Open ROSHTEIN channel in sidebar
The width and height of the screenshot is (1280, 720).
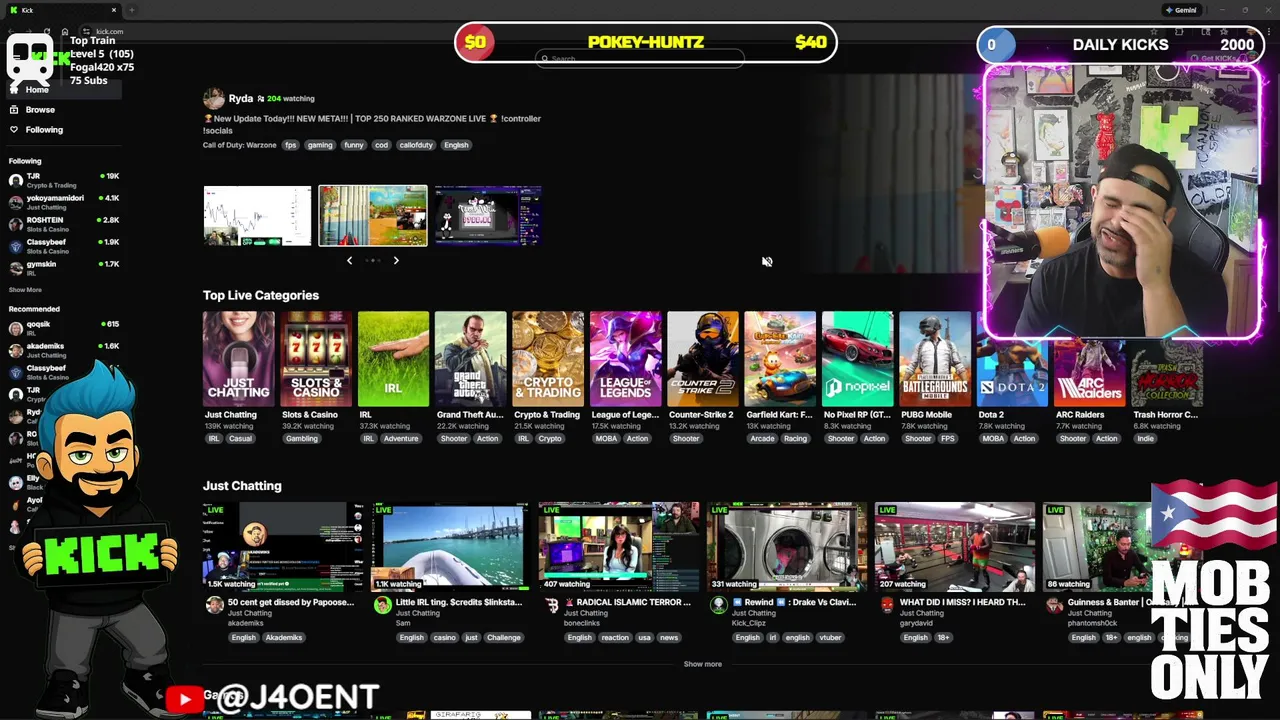coord(63,224)
